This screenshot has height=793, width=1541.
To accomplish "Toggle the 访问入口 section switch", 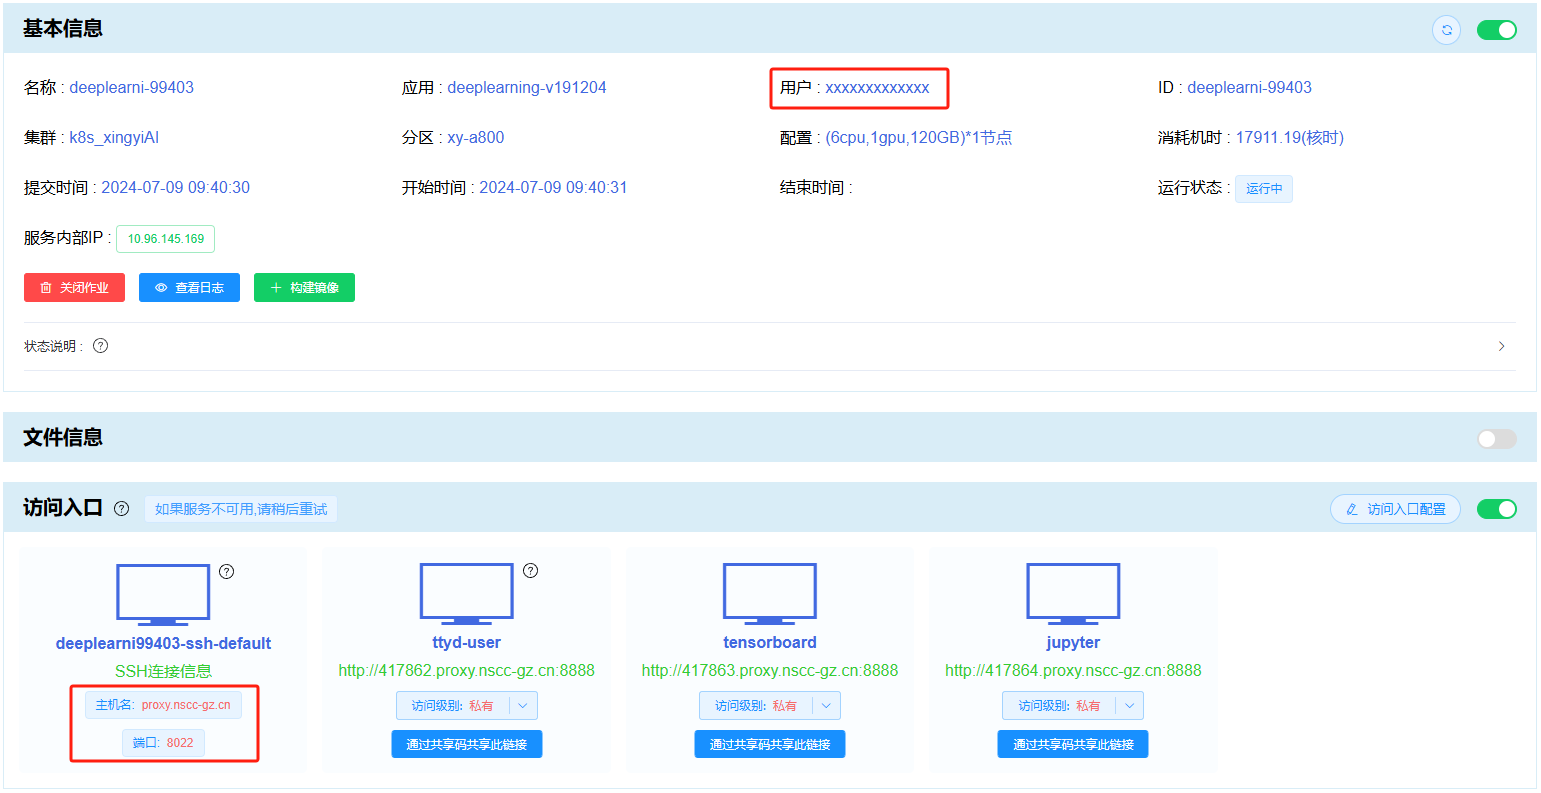I will 1496,509.
